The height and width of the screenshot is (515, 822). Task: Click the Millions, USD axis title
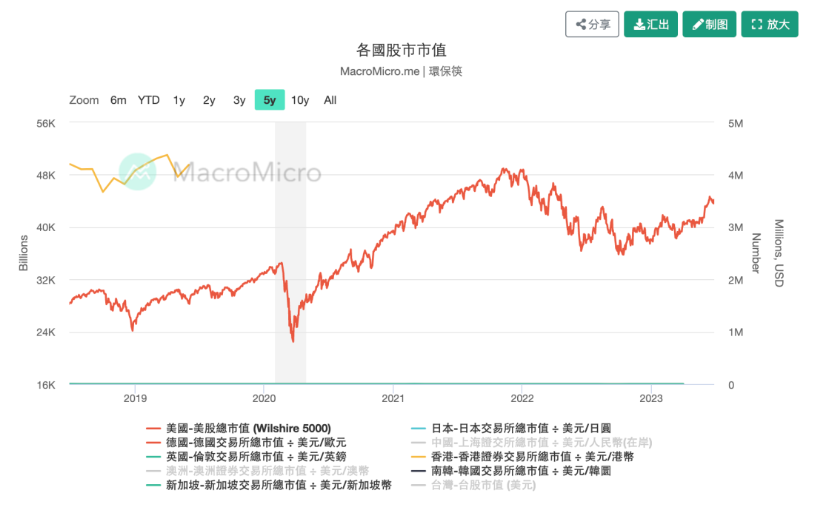[x=779, y=253]
